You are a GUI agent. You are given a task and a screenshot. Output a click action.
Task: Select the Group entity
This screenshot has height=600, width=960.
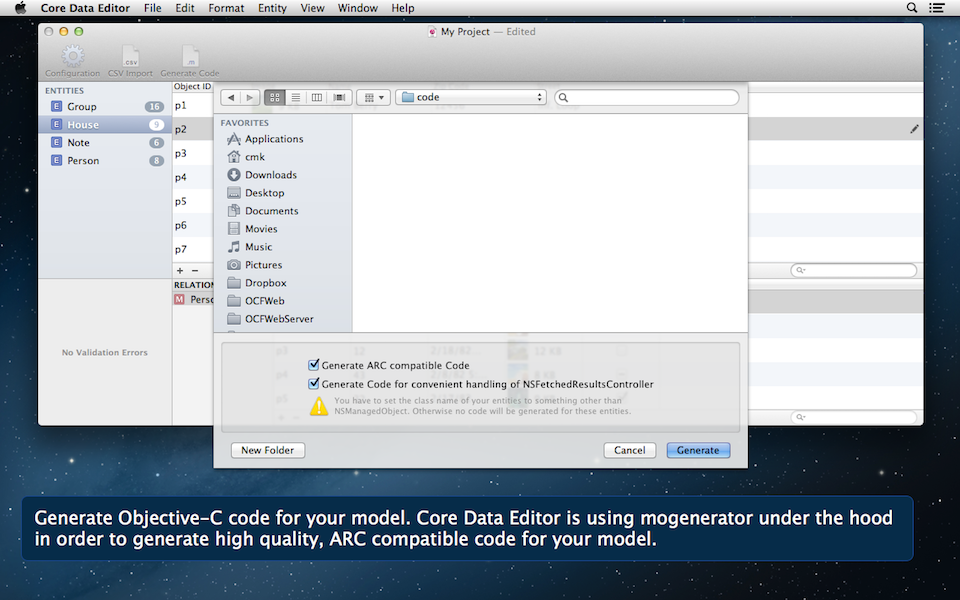105,107
